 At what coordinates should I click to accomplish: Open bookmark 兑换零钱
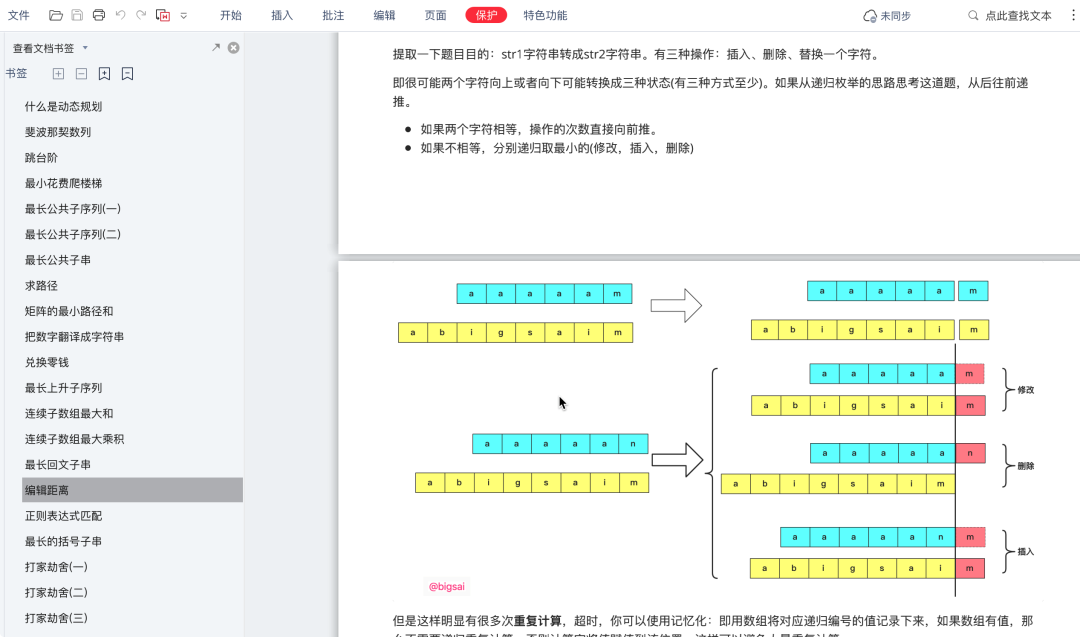pyautogui.click(x=47, y=362)
